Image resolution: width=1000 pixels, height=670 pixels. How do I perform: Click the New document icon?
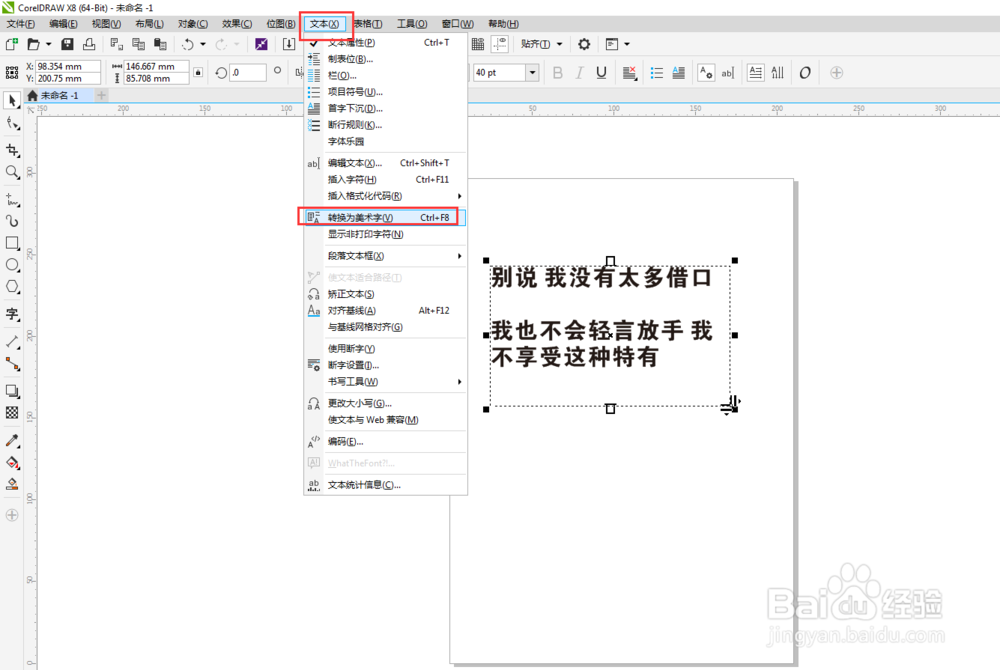pos(11,44)
